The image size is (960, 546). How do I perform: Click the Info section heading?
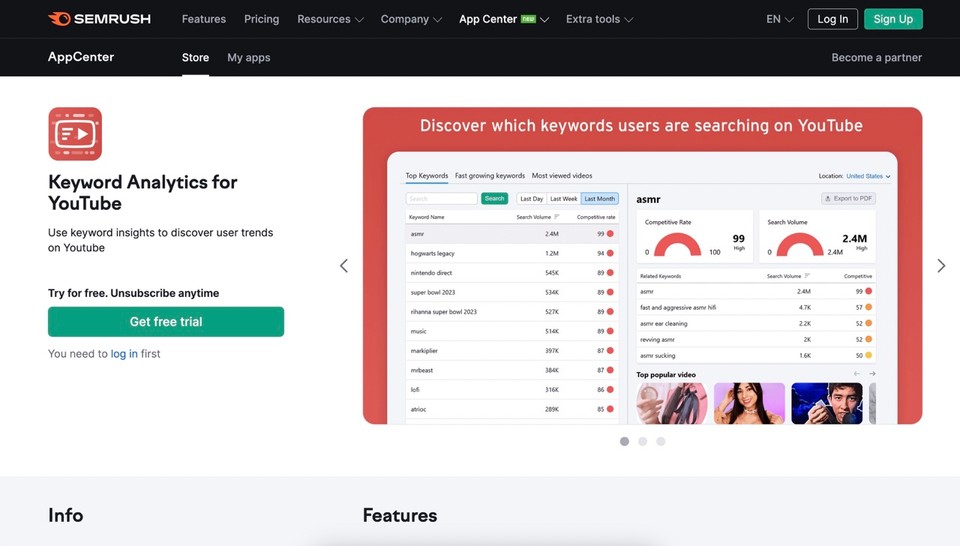66,515
